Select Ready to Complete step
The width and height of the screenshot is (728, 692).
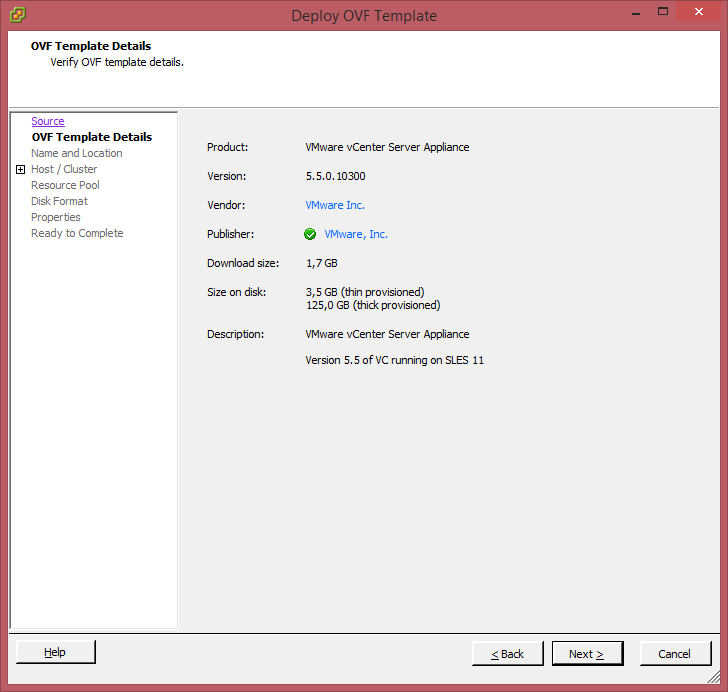77,233
